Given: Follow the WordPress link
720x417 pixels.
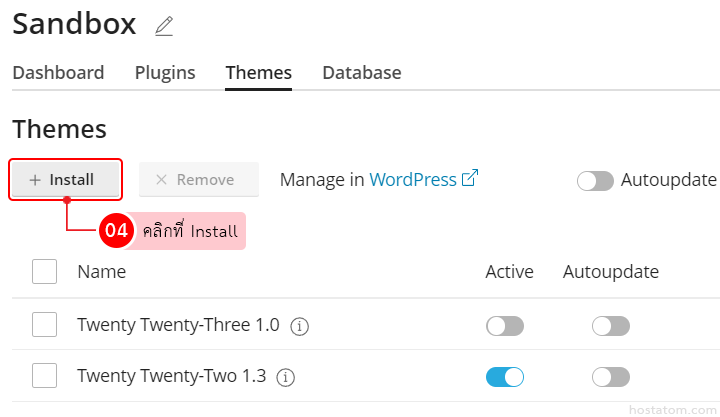Looking at the screenshot, I should click(x=412, y=180).
